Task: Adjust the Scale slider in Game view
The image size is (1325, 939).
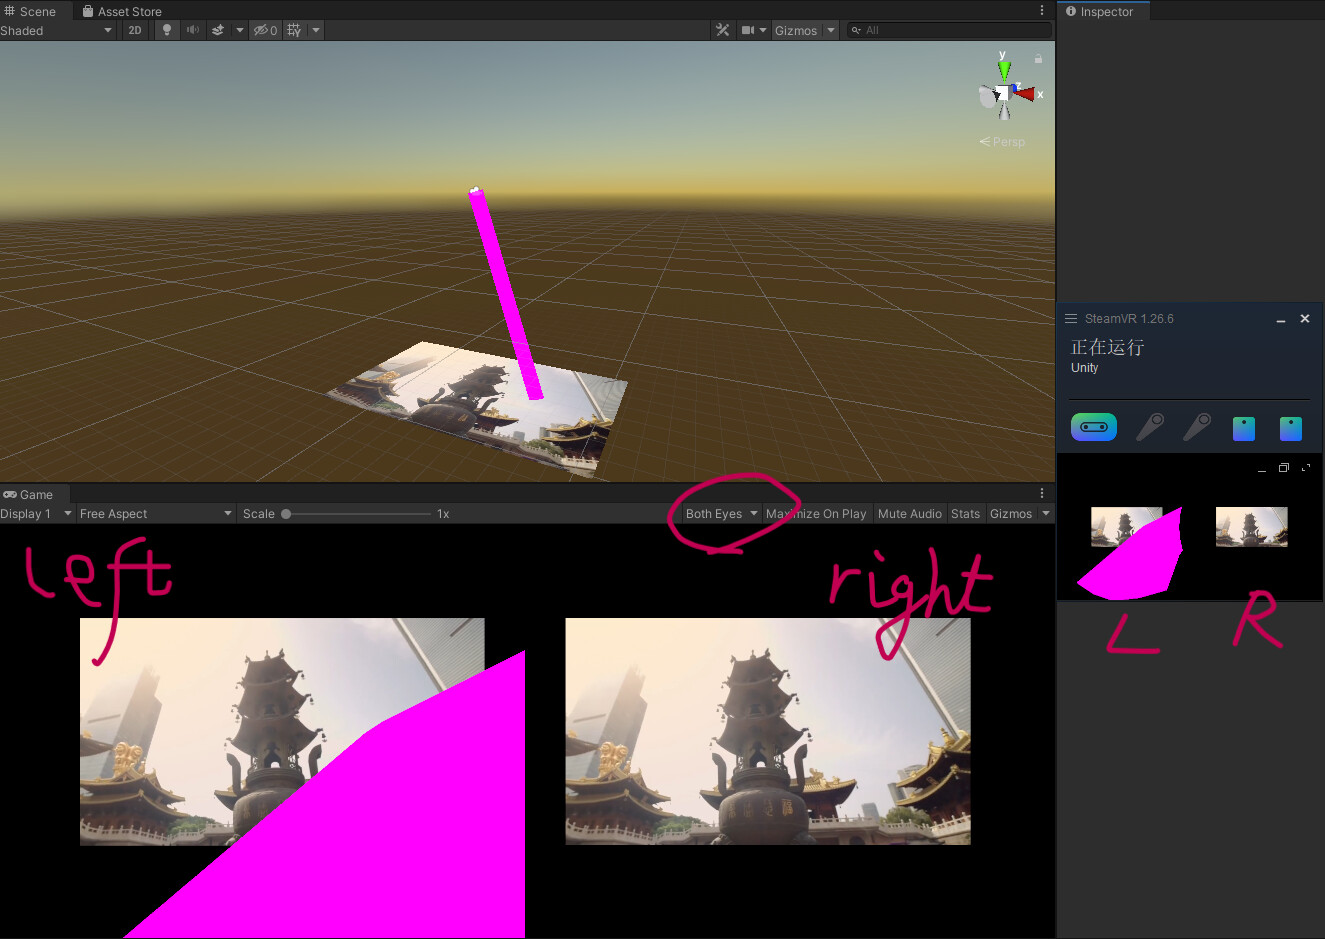Action: click(x=285, y=513)
